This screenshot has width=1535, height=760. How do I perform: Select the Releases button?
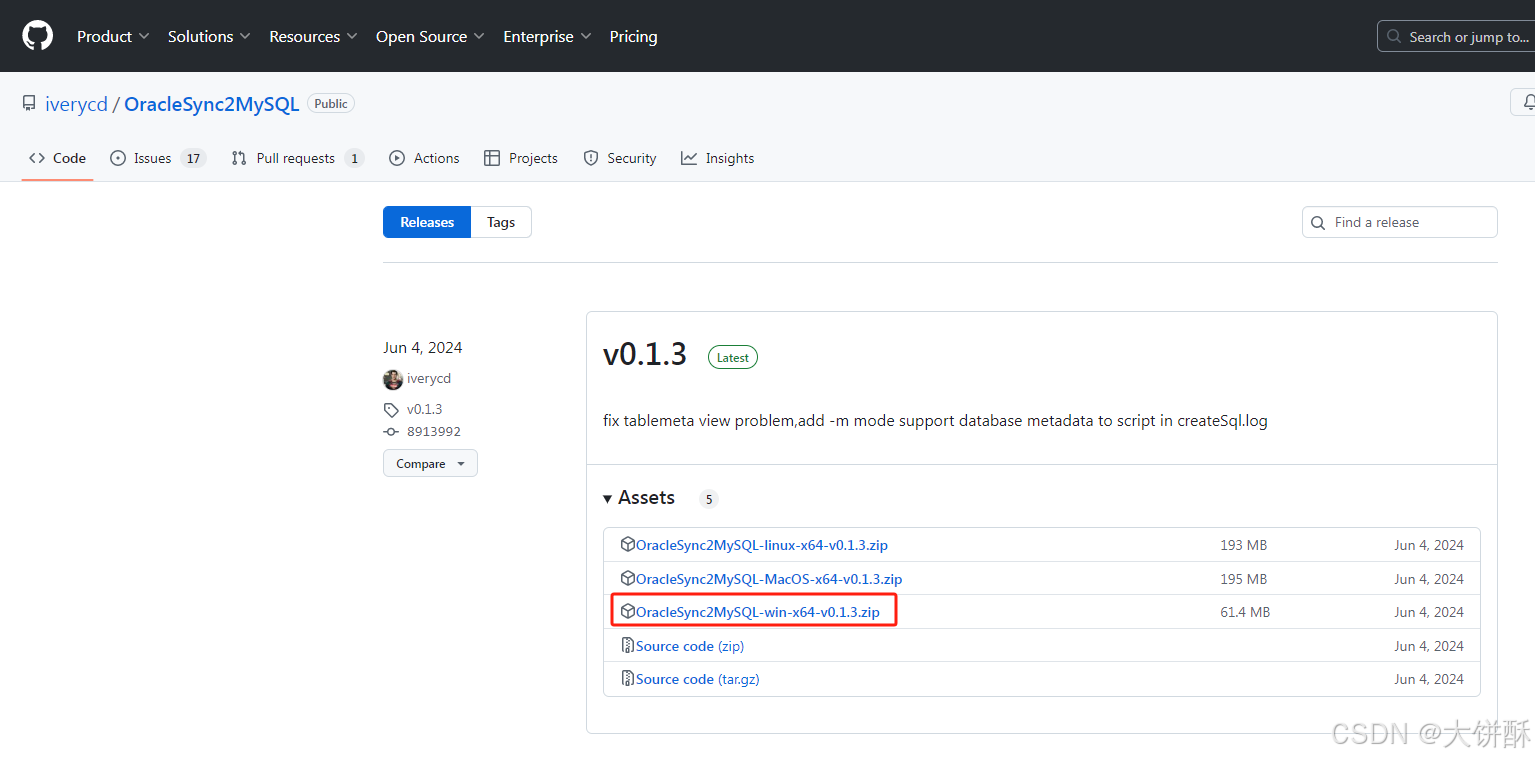[x=427, y=222]
